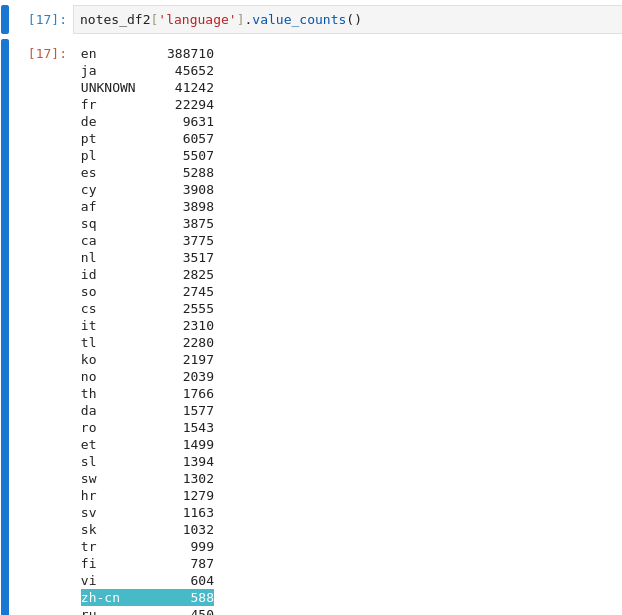Click the 'de' language label
The image size is (622, 615).
88,122
